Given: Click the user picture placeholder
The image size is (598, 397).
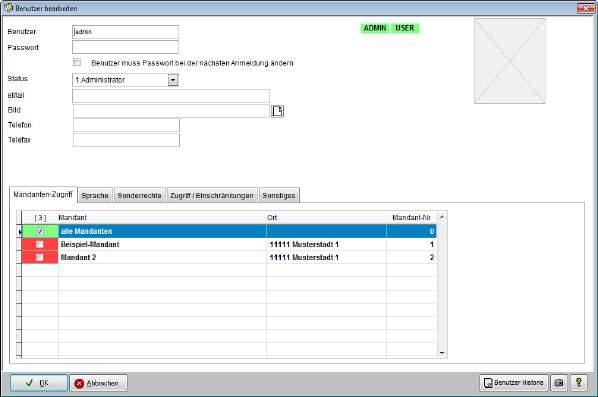Looking at the screenshot, I should tap(510, 61).
